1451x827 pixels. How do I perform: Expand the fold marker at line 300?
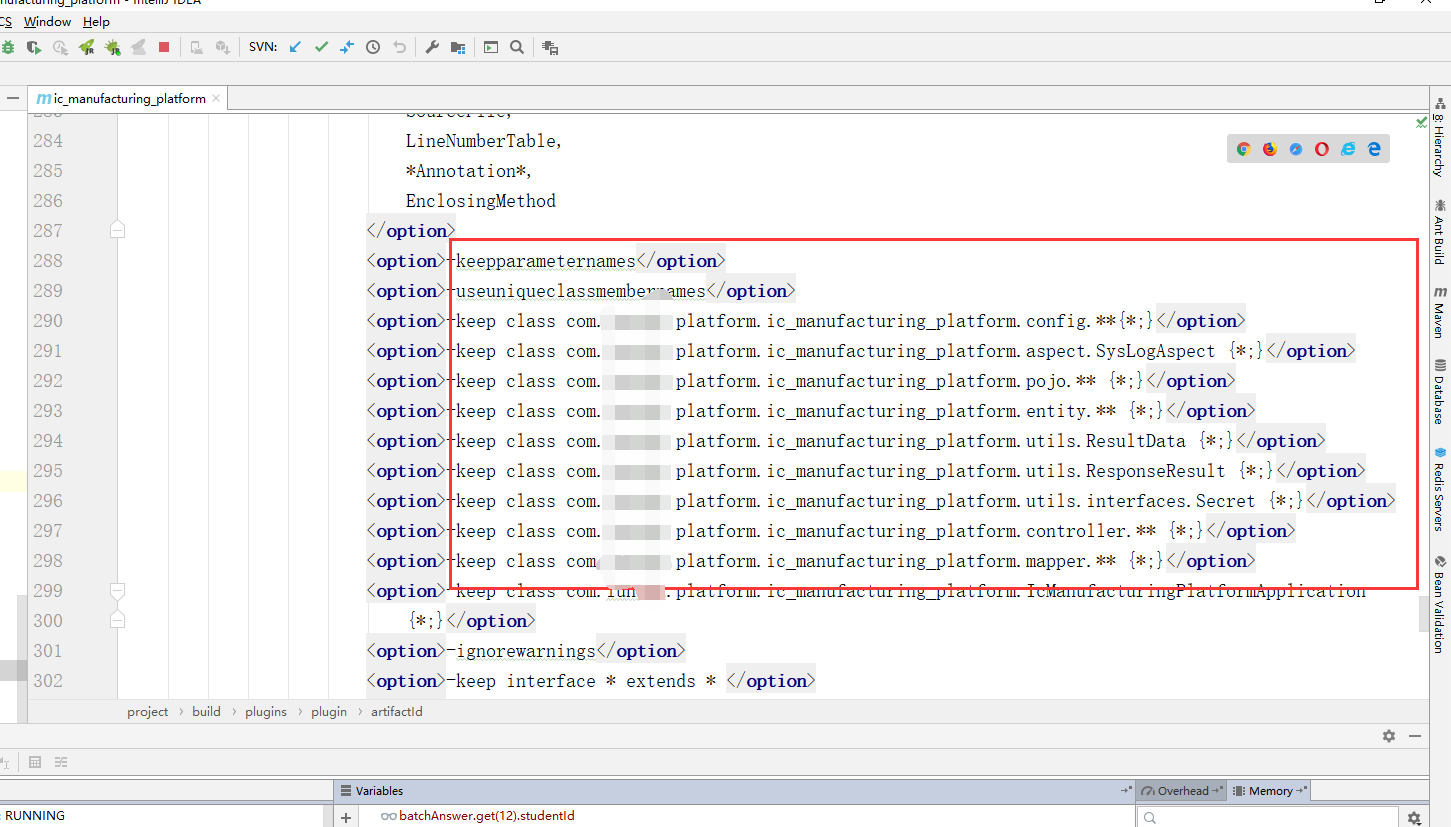pyautogui.click(x=117, y=620)
